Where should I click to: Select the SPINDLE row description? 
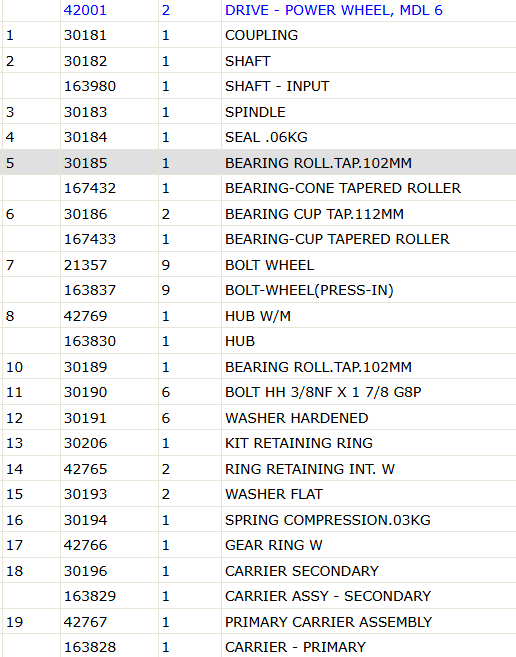pos(255,112)
